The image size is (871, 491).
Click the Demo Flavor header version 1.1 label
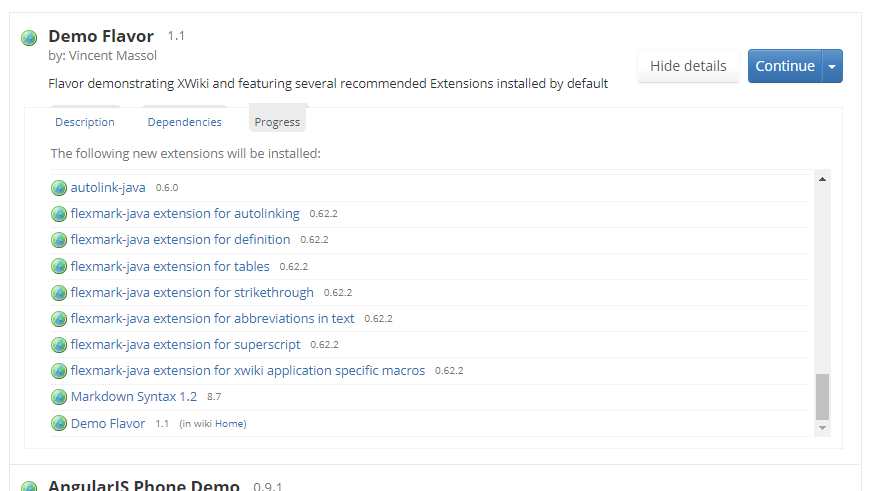point(176,36)
